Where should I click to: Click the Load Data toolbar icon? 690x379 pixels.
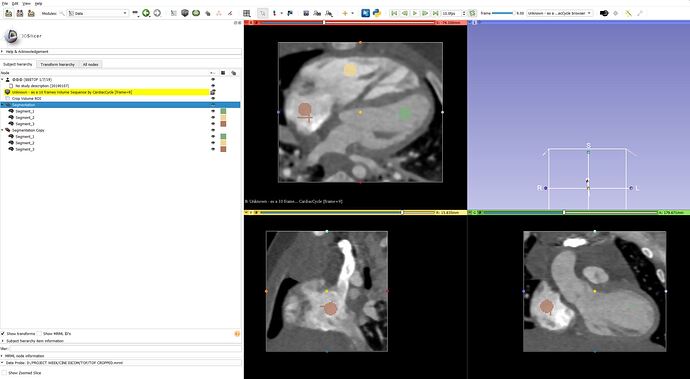(x=8, y=13)
